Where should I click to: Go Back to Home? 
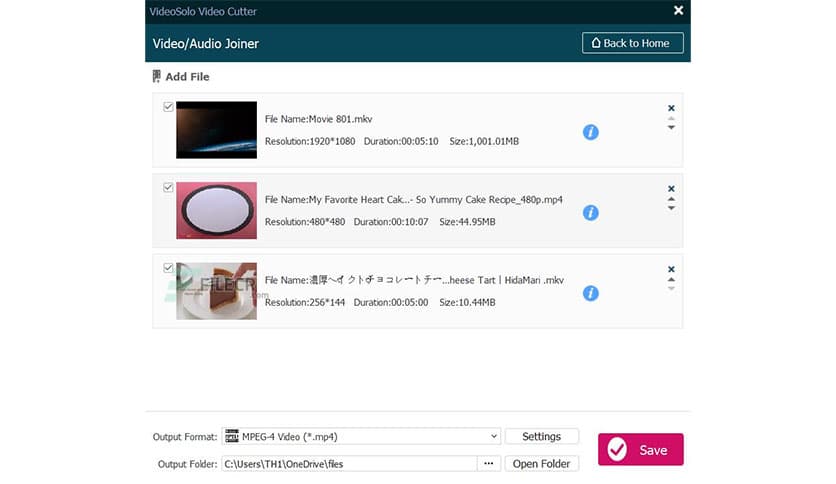pyautogui.click(x=632, y=43)
